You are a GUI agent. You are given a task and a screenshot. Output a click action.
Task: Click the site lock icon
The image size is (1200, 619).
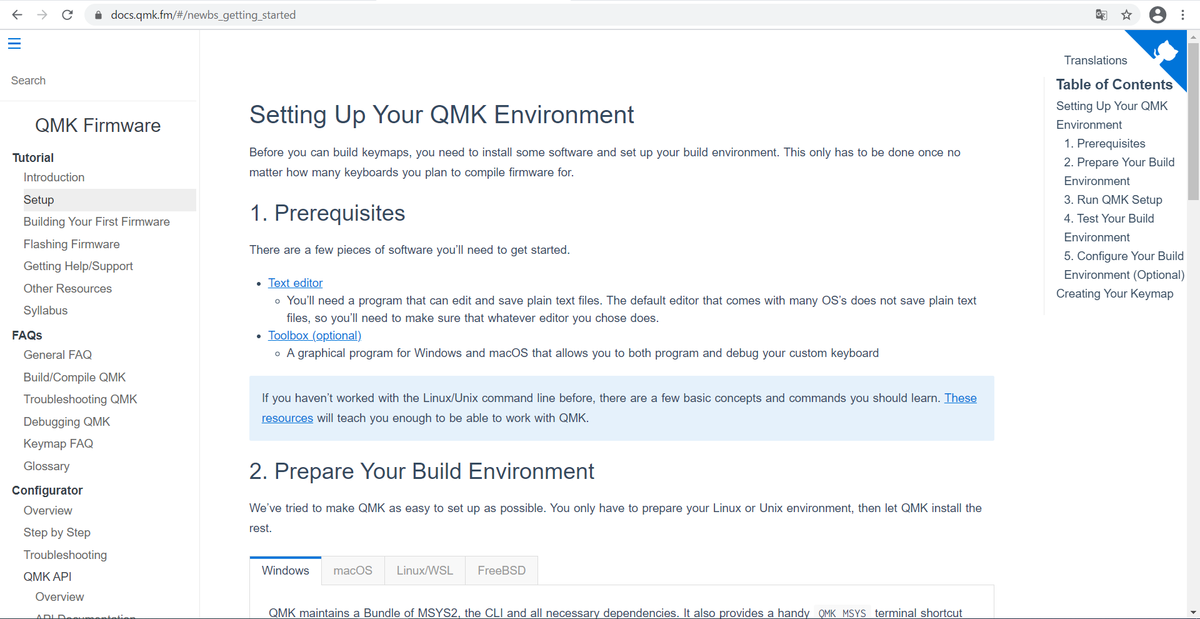98,15
